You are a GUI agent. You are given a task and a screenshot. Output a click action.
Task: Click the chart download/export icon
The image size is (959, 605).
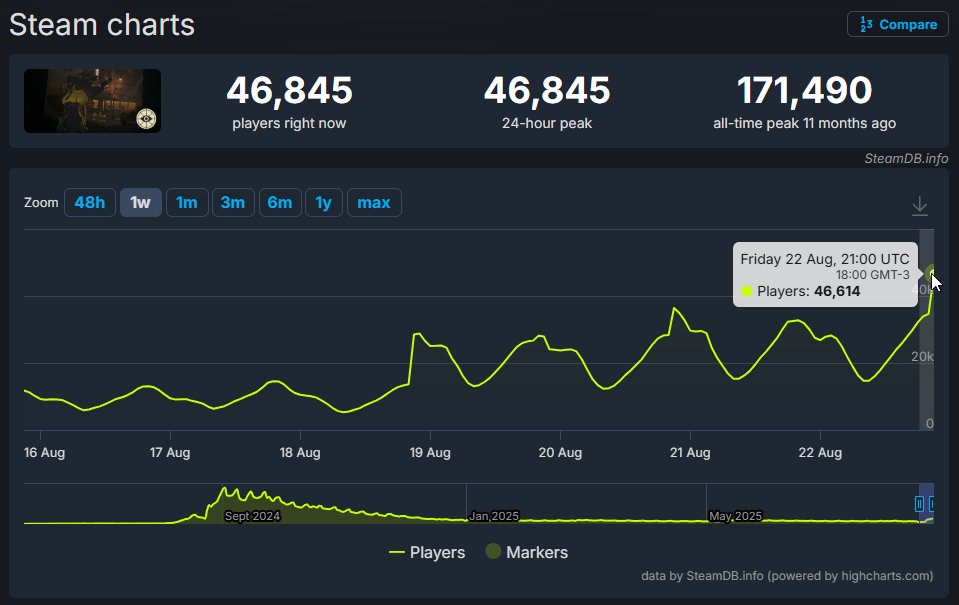[x=919, y=203]
